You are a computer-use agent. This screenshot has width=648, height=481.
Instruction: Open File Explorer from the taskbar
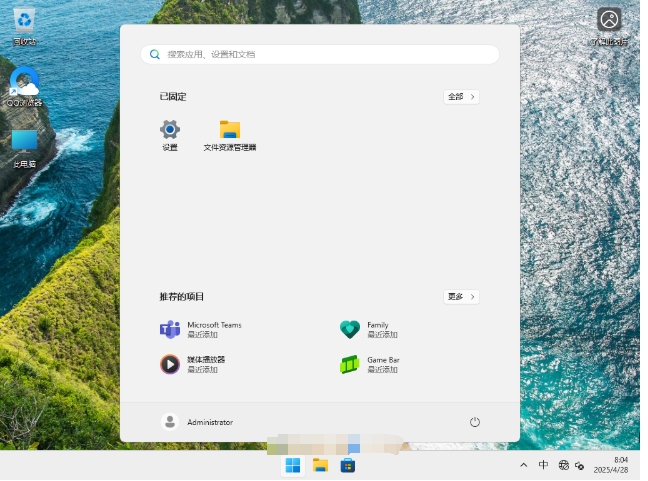[x=320, y=465]
